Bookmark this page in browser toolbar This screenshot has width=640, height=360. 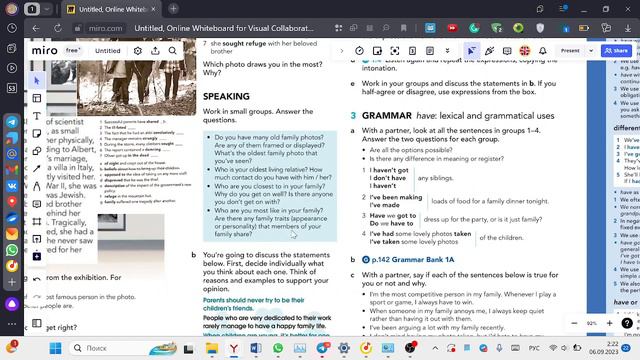(404, 28)
